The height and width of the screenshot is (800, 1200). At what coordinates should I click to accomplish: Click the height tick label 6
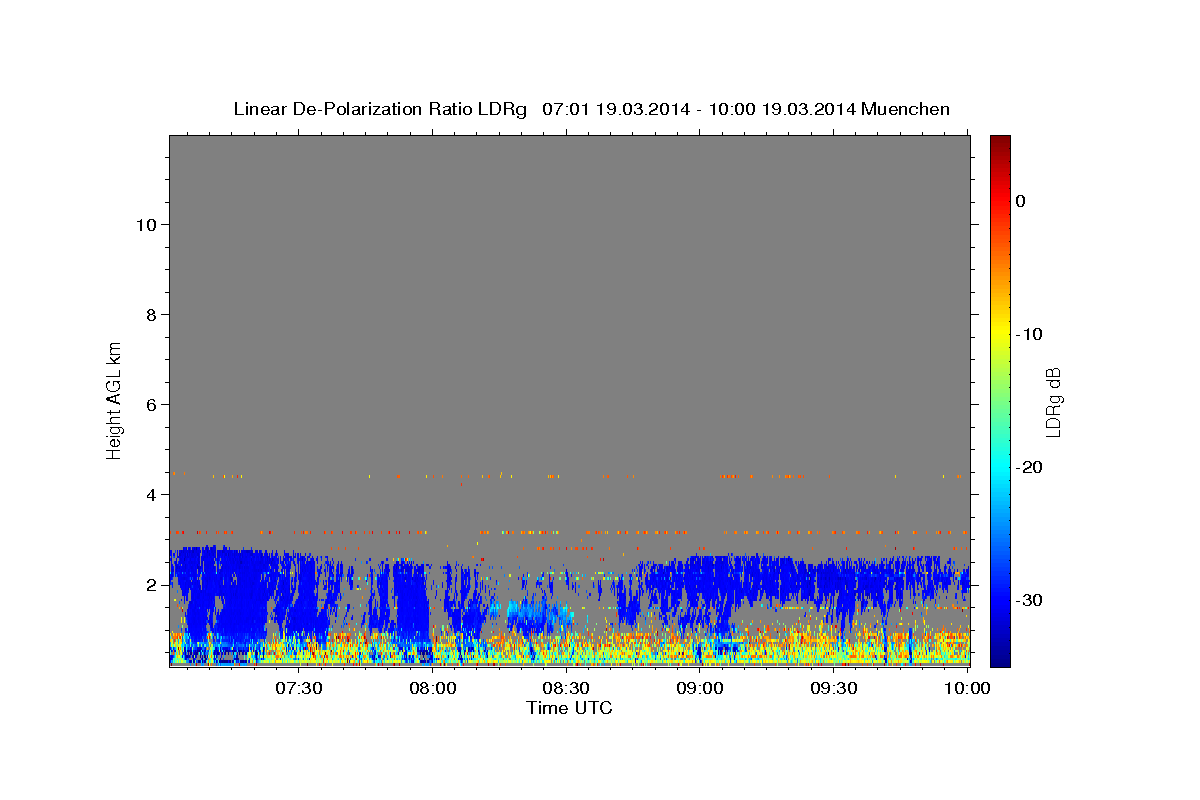coord(151,405)
